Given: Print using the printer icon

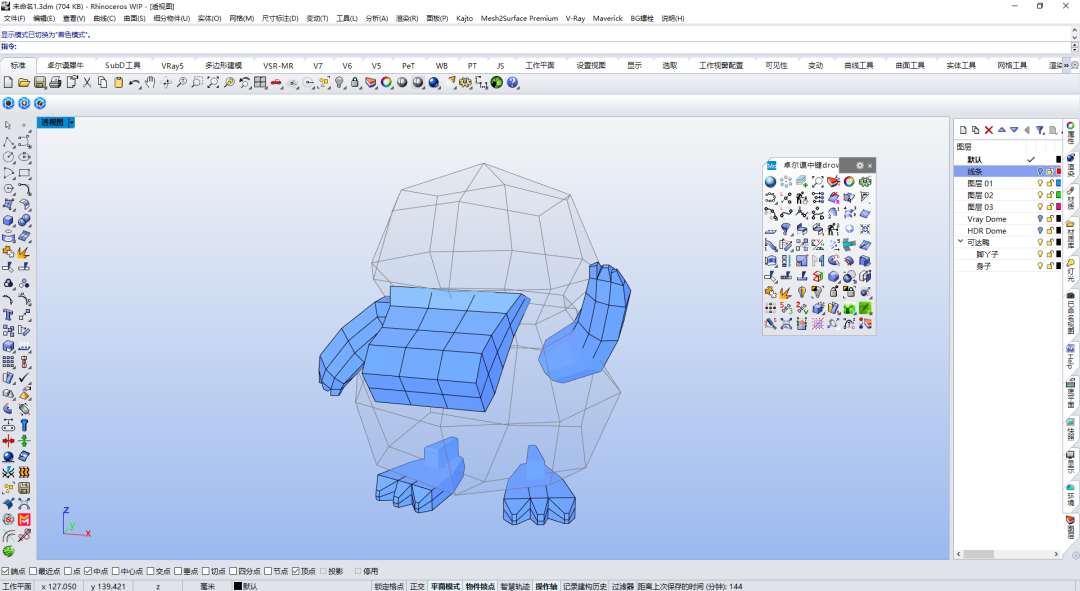Looking at the screenshot, I should click(x=55, y=83).
